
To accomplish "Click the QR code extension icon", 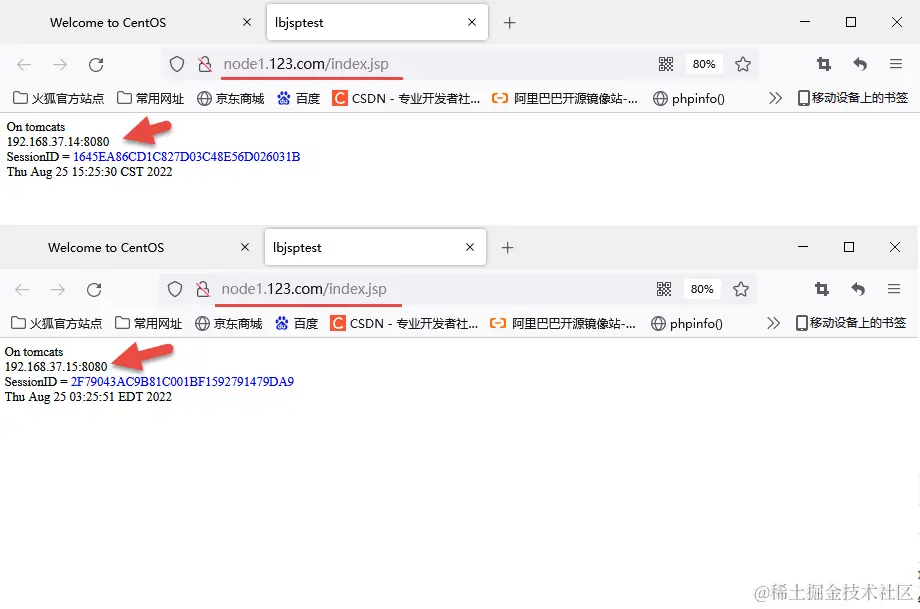I will point(666,62).
